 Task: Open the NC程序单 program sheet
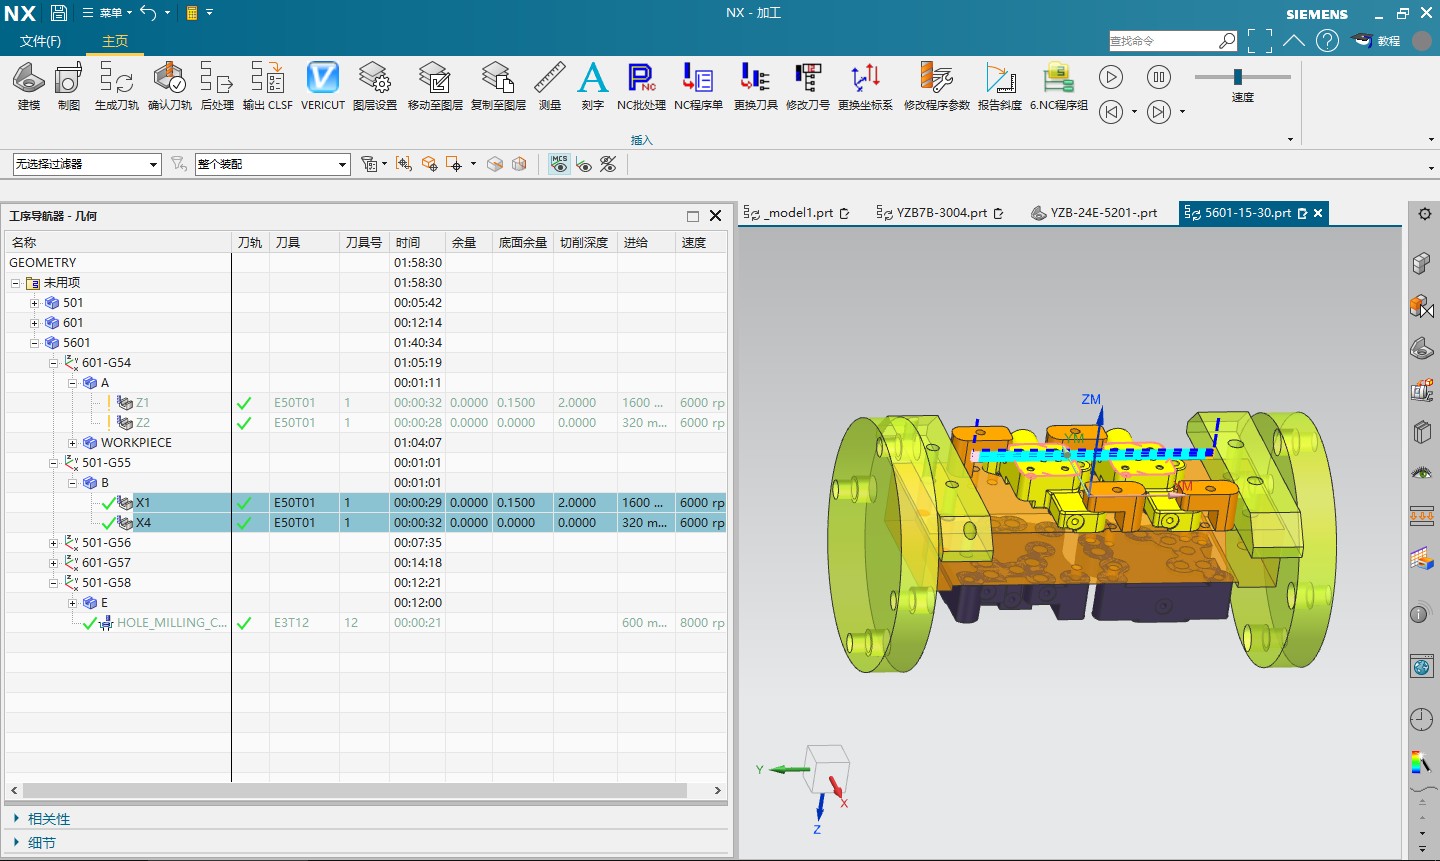[x=698, y=85]
